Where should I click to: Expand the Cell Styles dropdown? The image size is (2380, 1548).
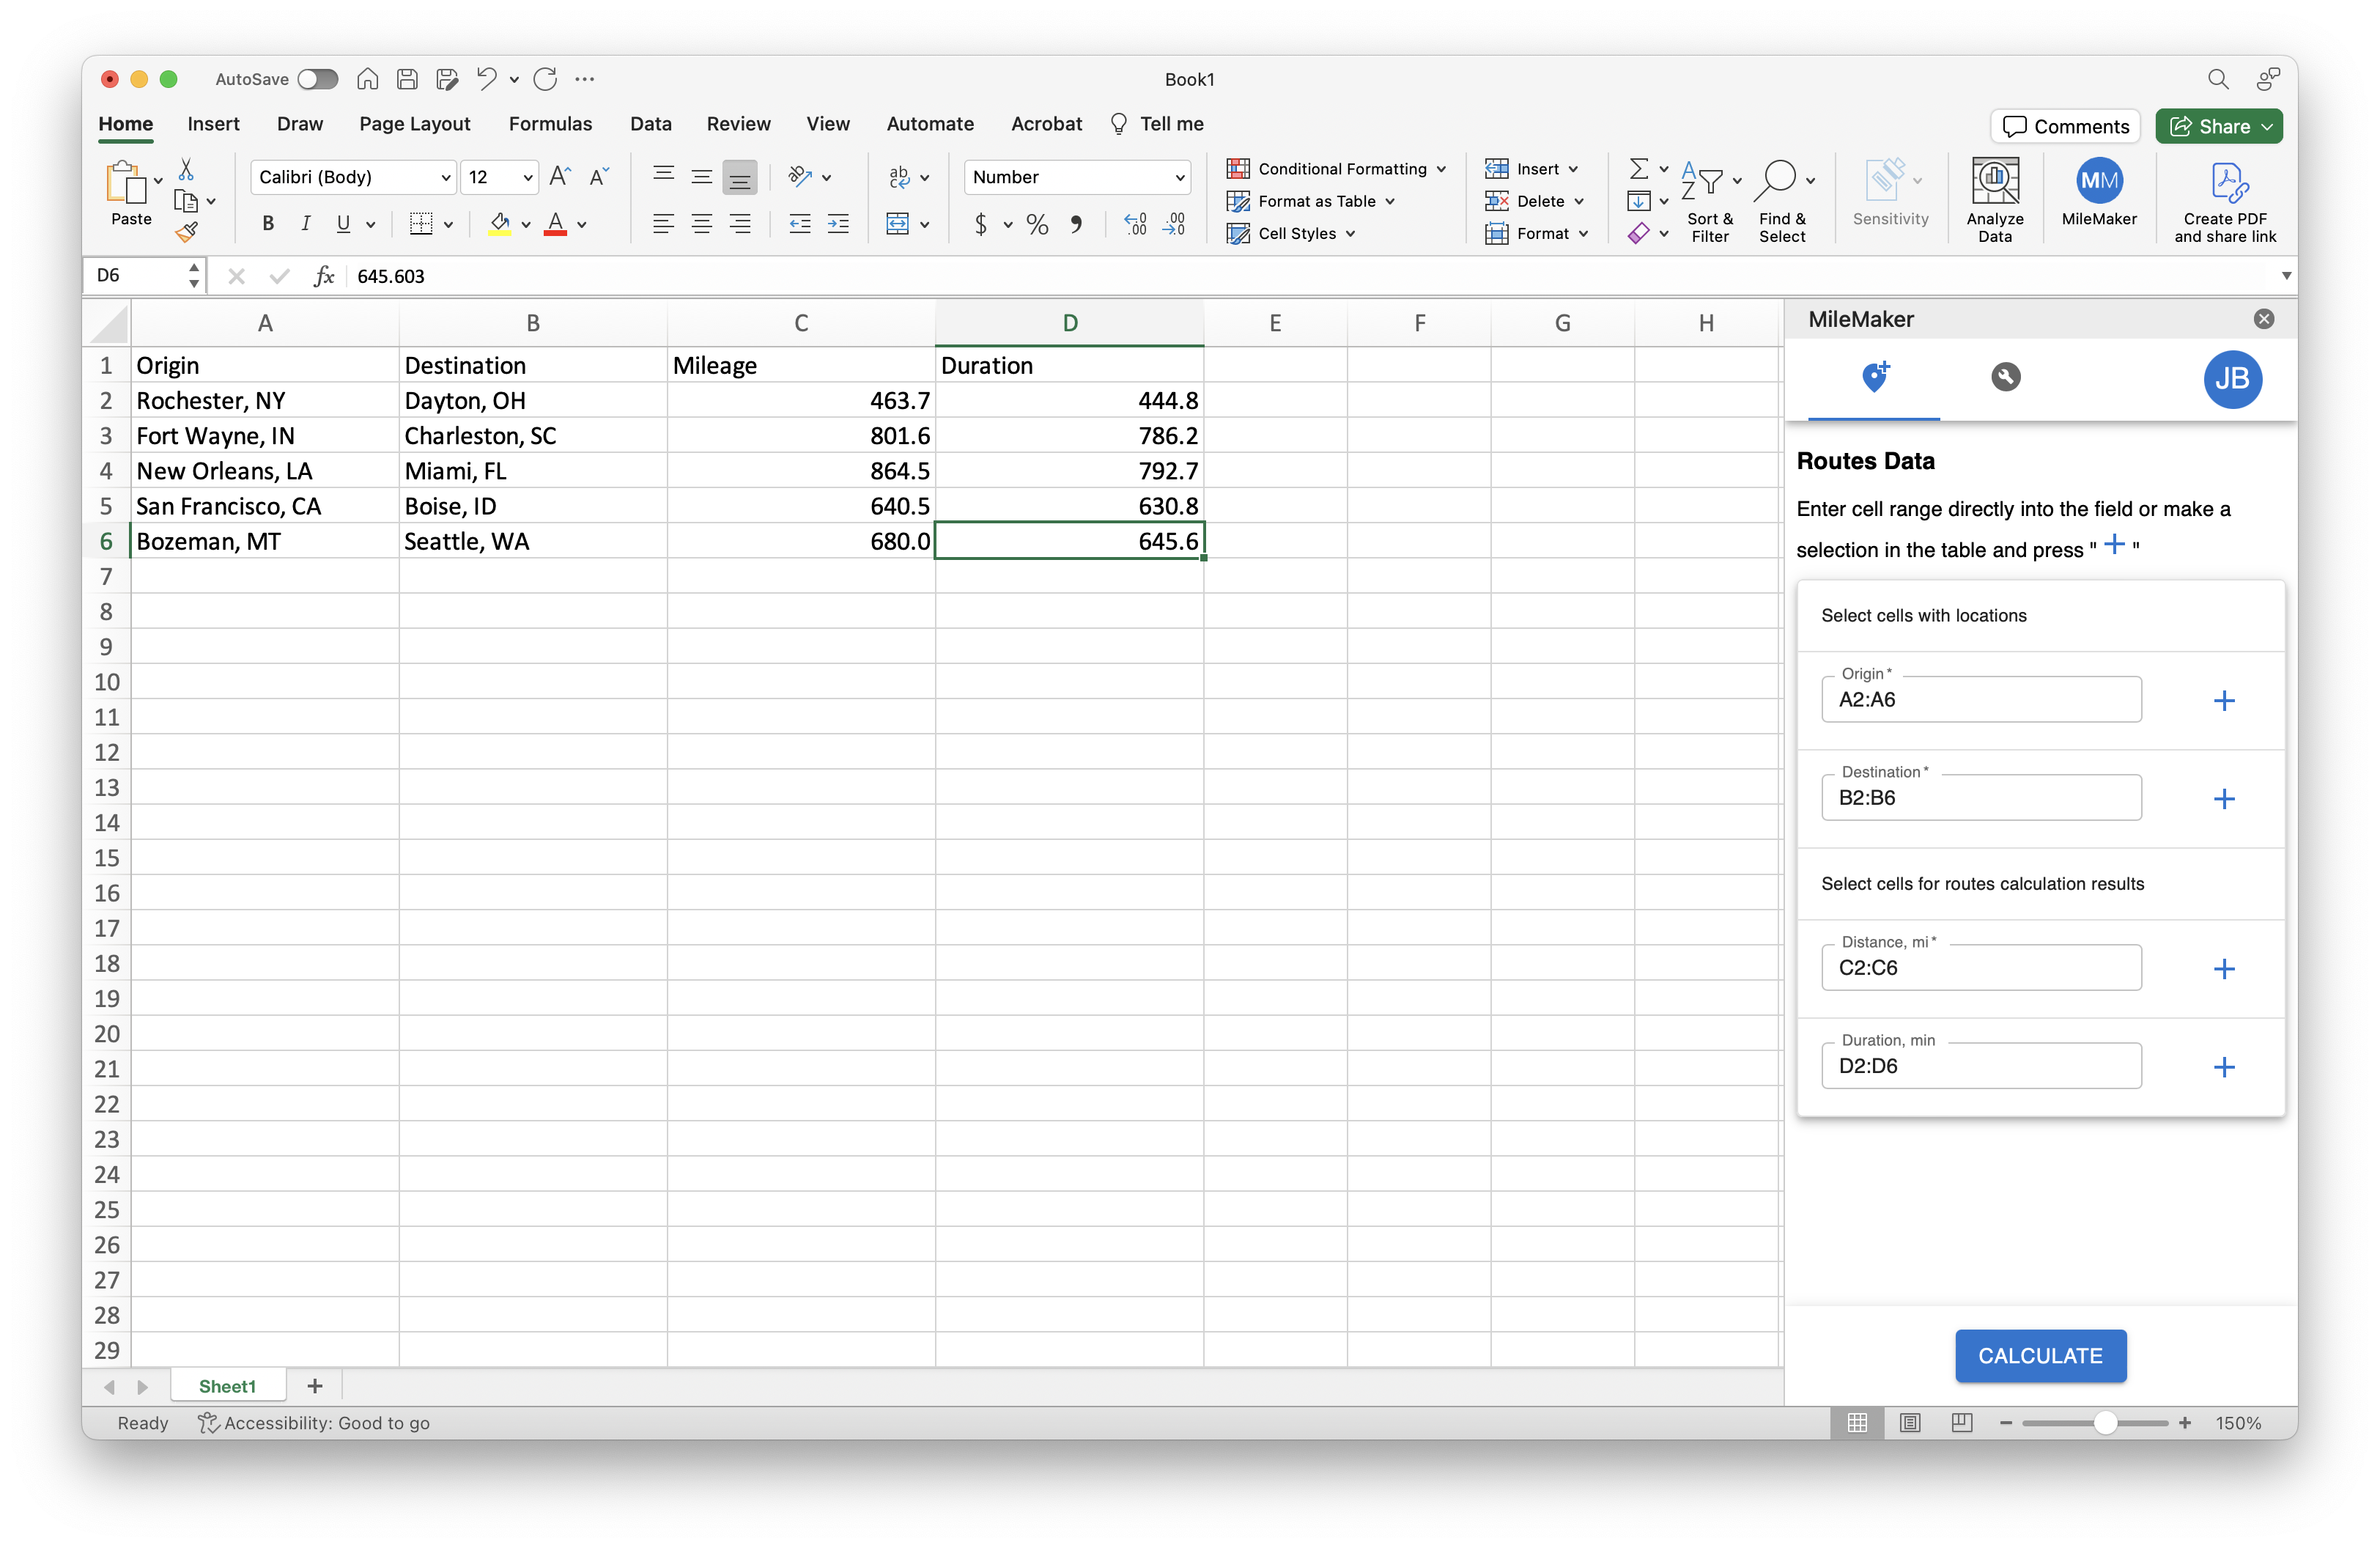1291,233
